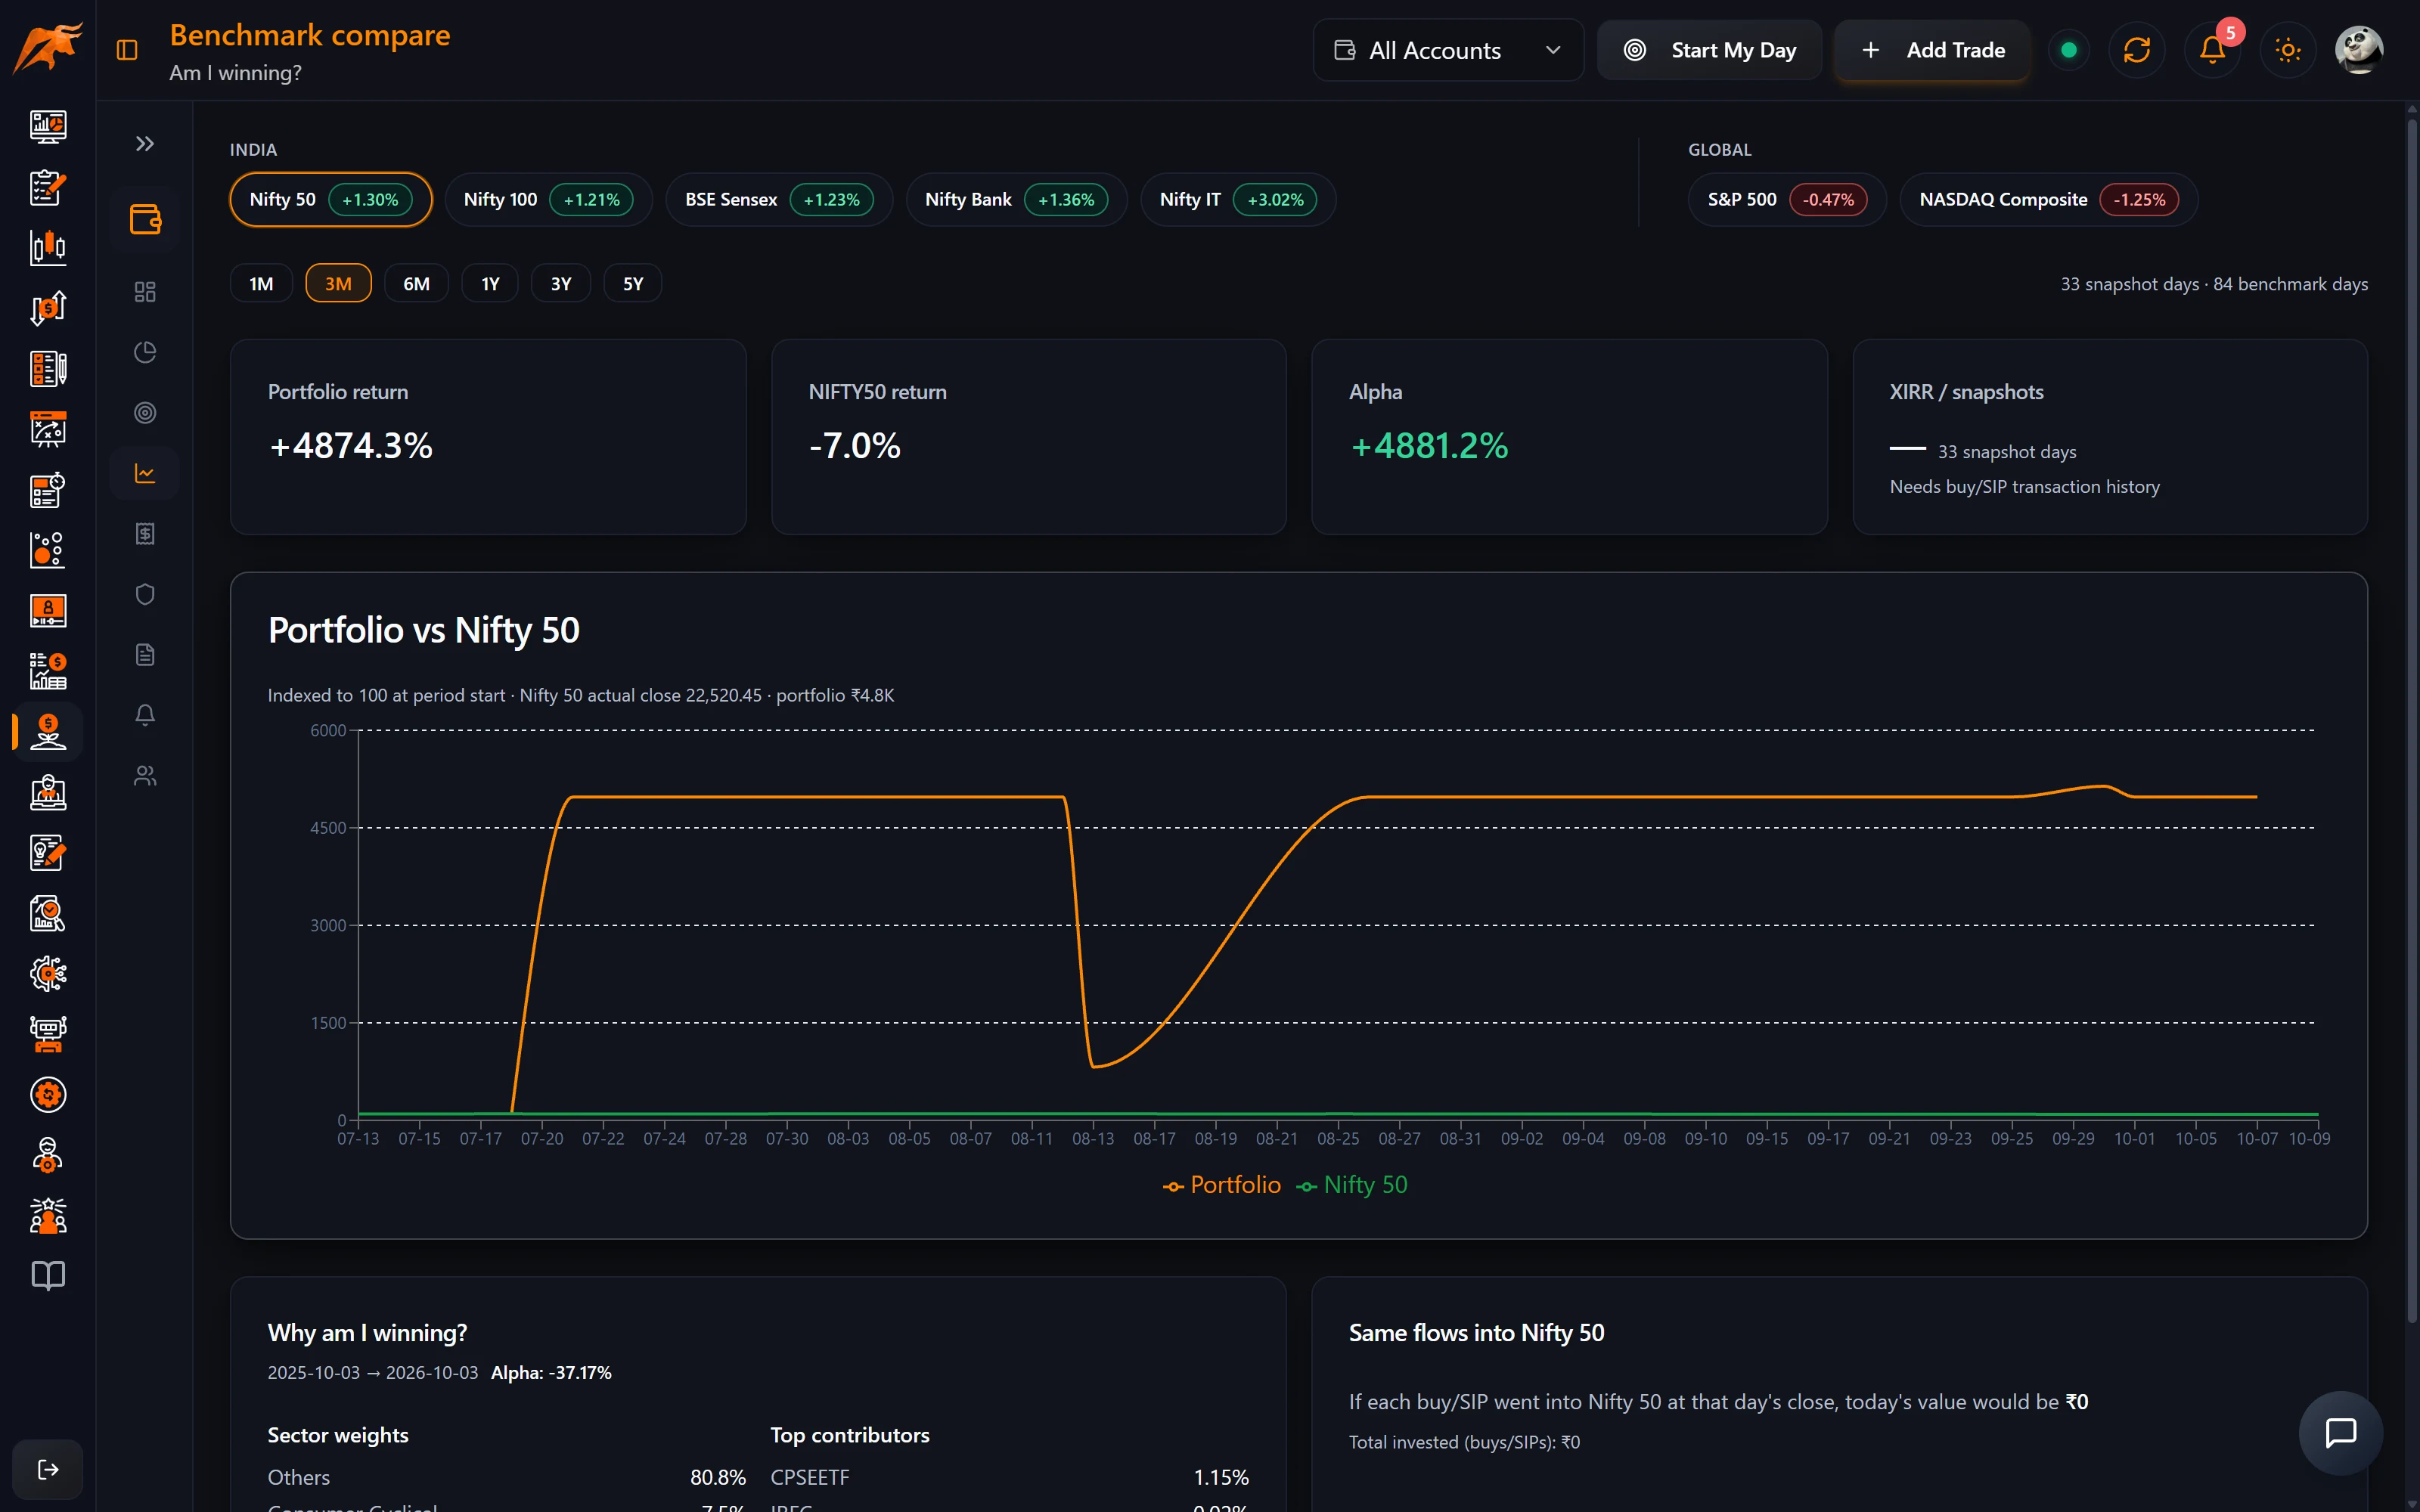Select the S&P 500 benchmark chip

click(x=1787, y=200)
